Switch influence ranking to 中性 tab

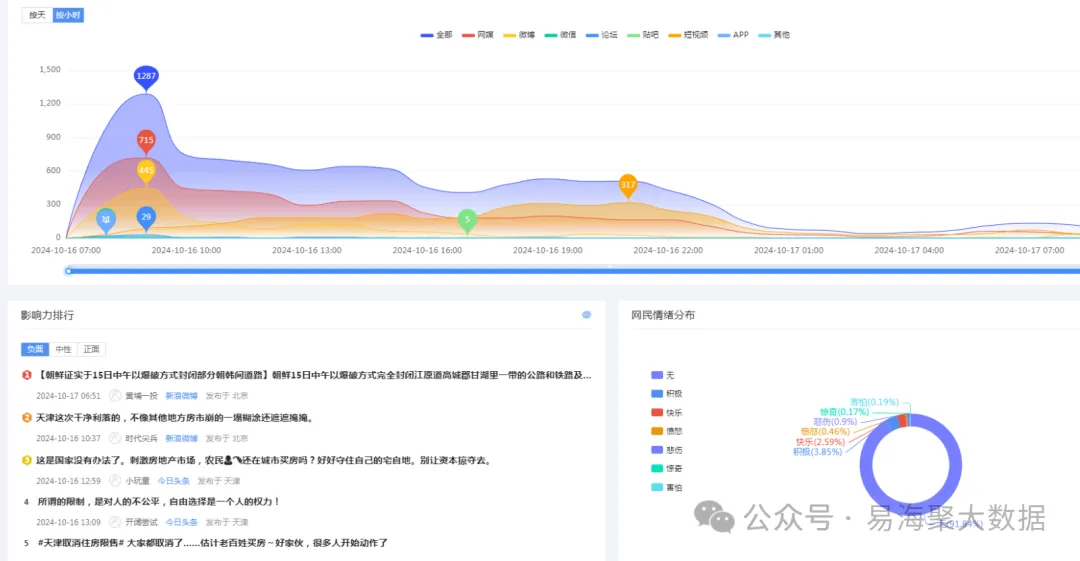coord(63,349)
